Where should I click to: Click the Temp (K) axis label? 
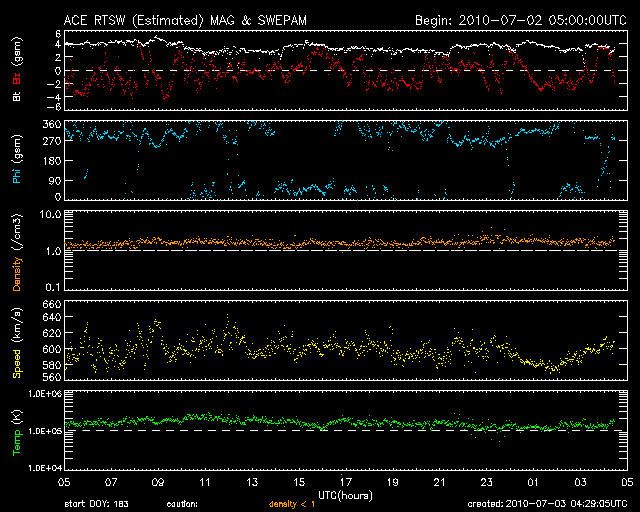pyautogui.click(x=15, y=431)
